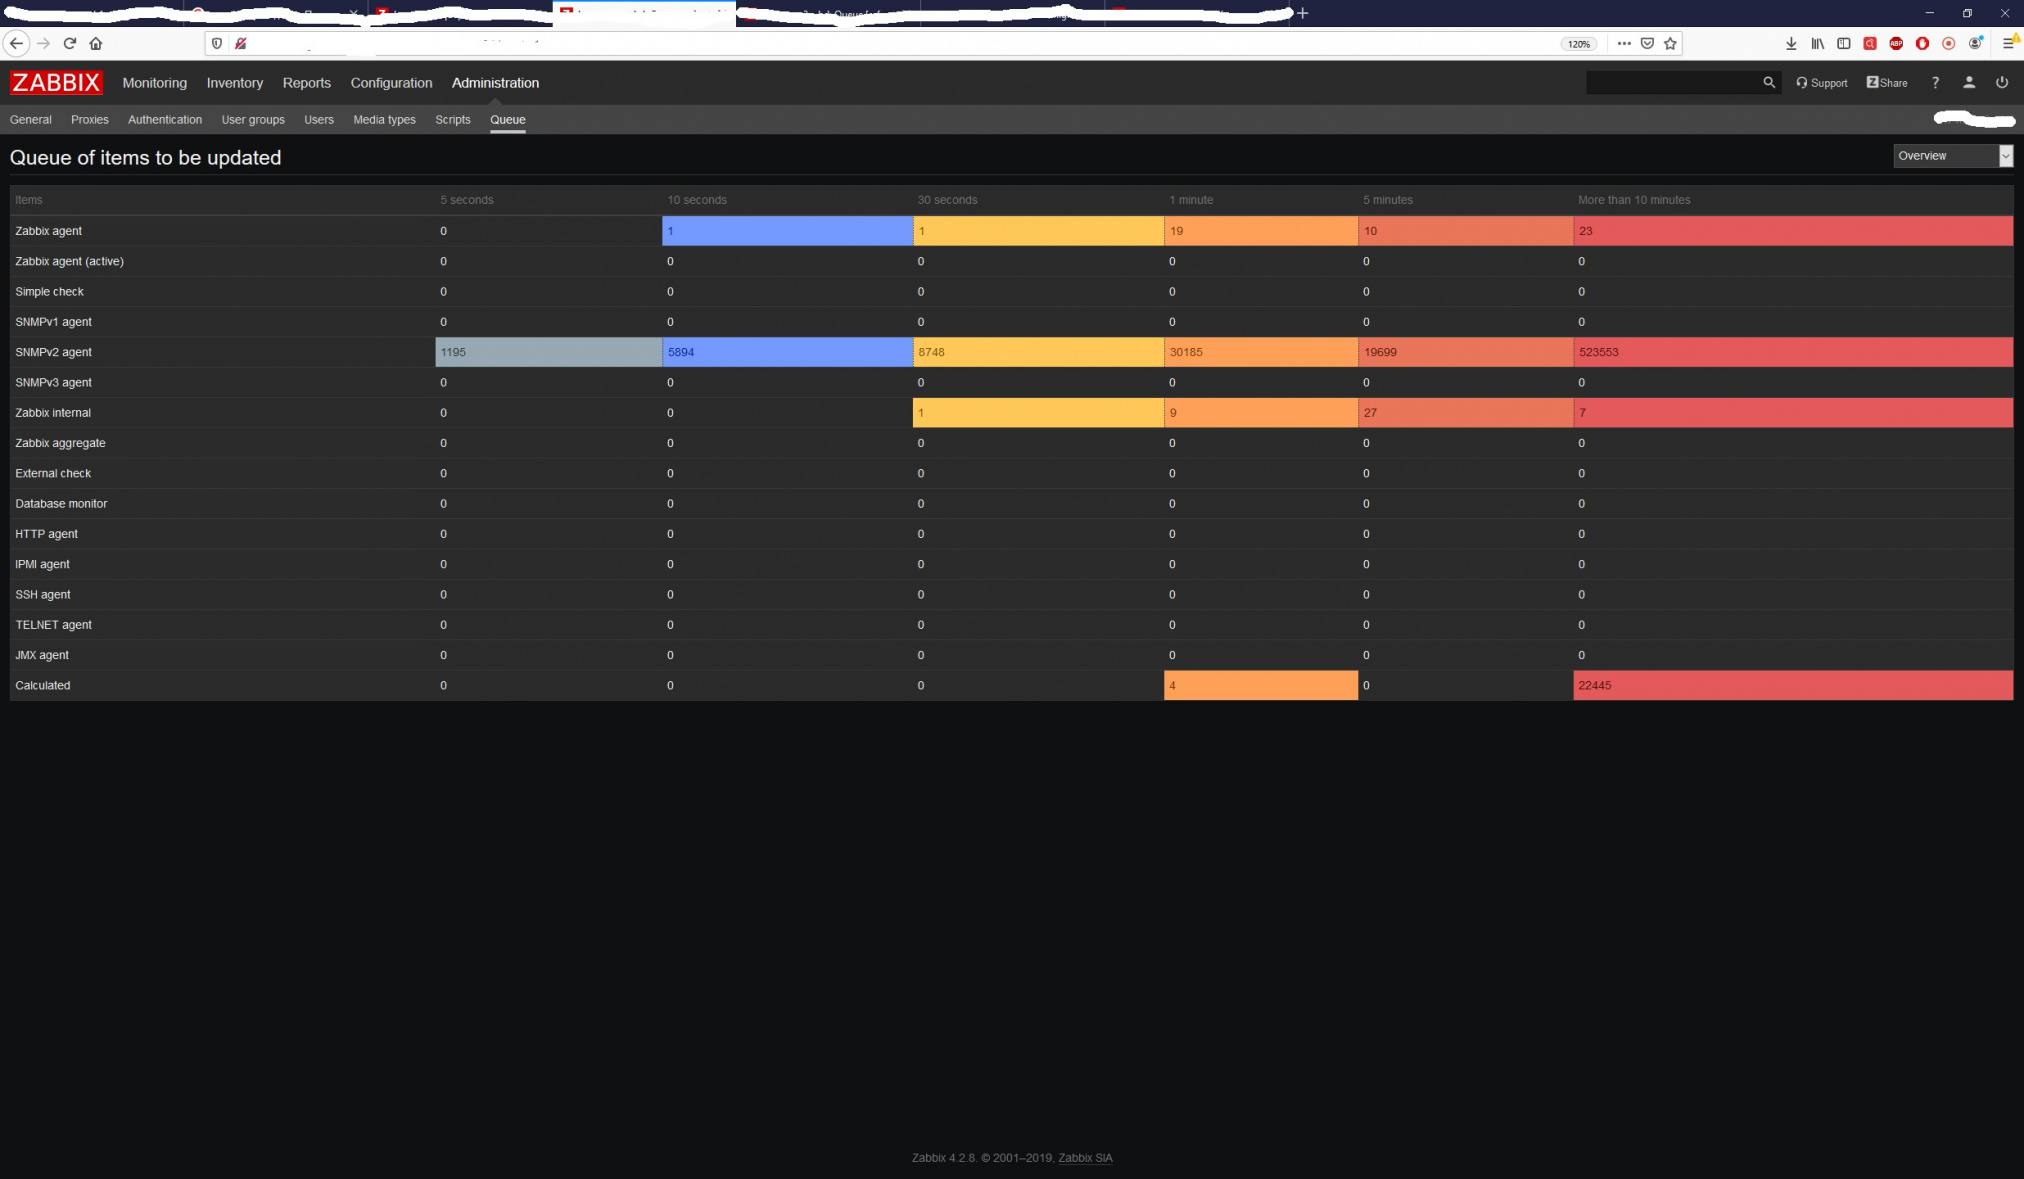Open the Firefox hamburger menu
The width and height of the screenshot is (2024, 1179).
click(x=2008, y=43)
